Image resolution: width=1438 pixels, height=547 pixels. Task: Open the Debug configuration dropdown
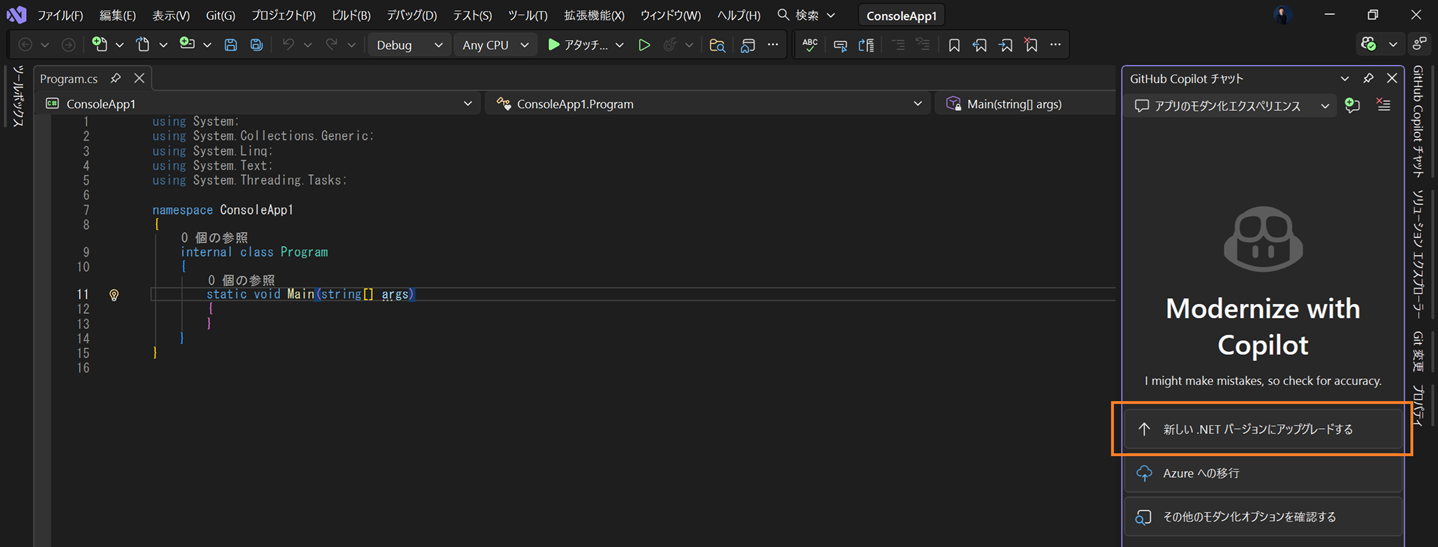[x=409, y=45]
